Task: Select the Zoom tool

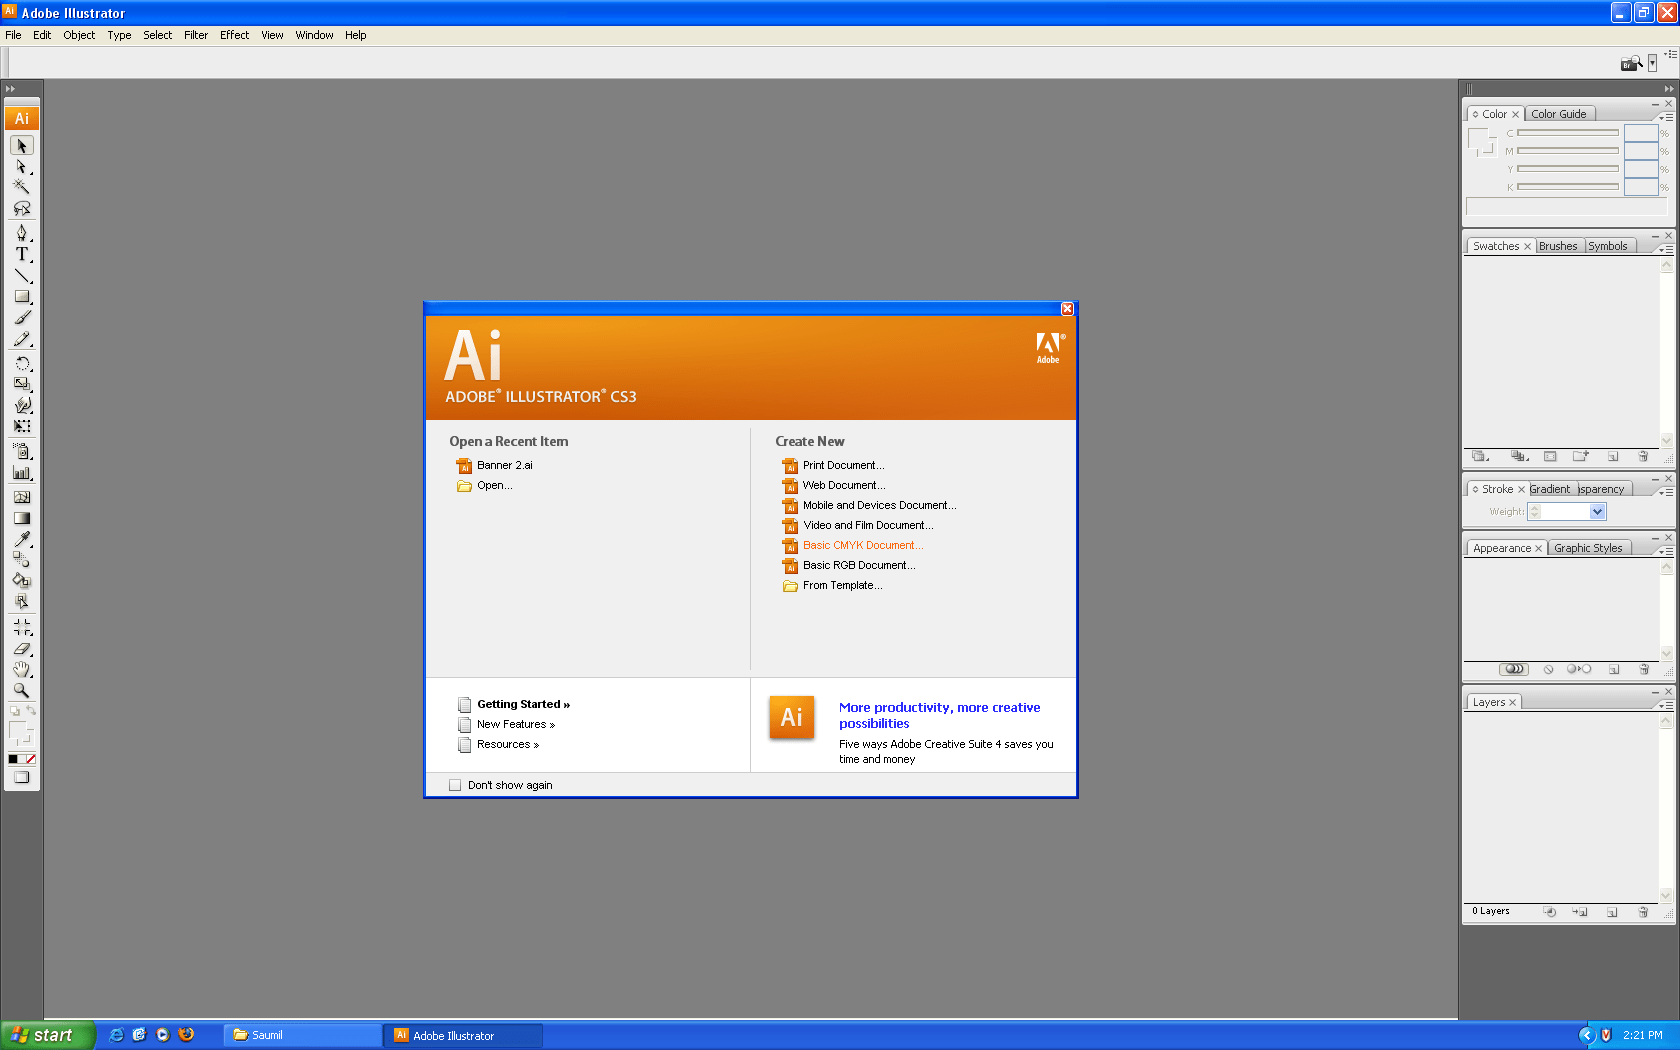Action: click(x=22, y=691)
